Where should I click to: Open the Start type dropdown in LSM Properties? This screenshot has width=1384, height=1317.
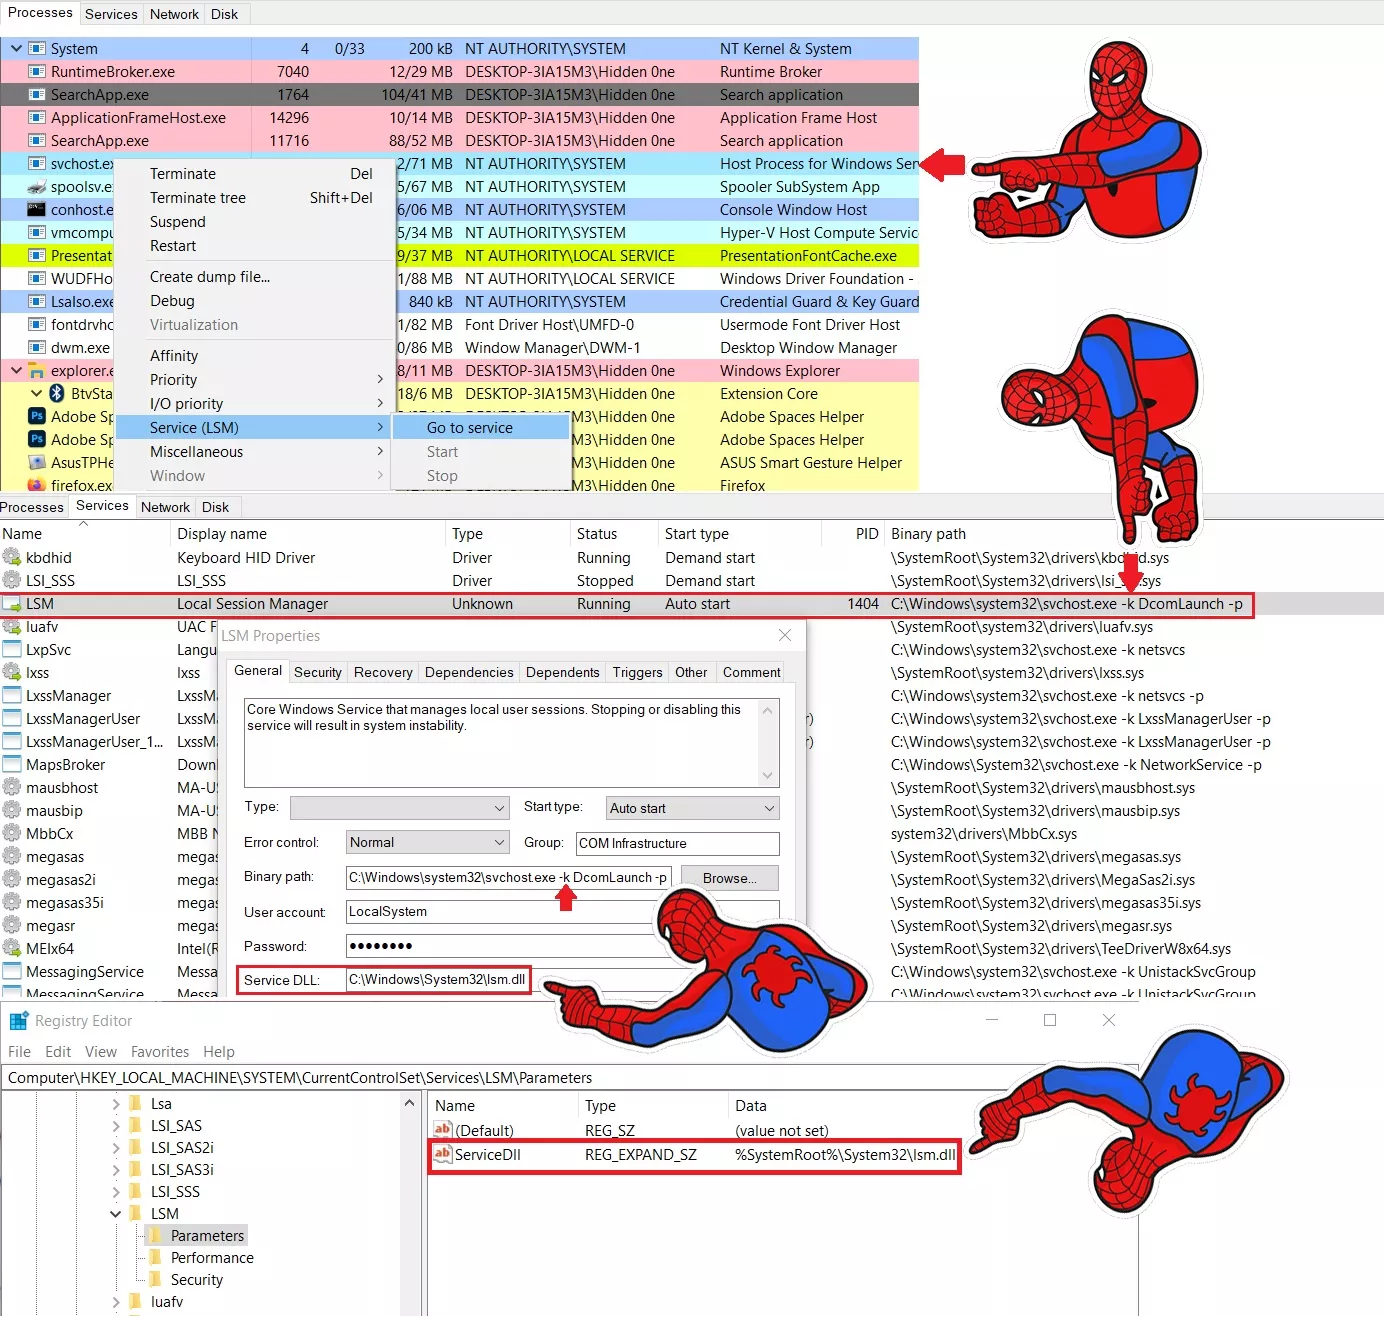692,808
